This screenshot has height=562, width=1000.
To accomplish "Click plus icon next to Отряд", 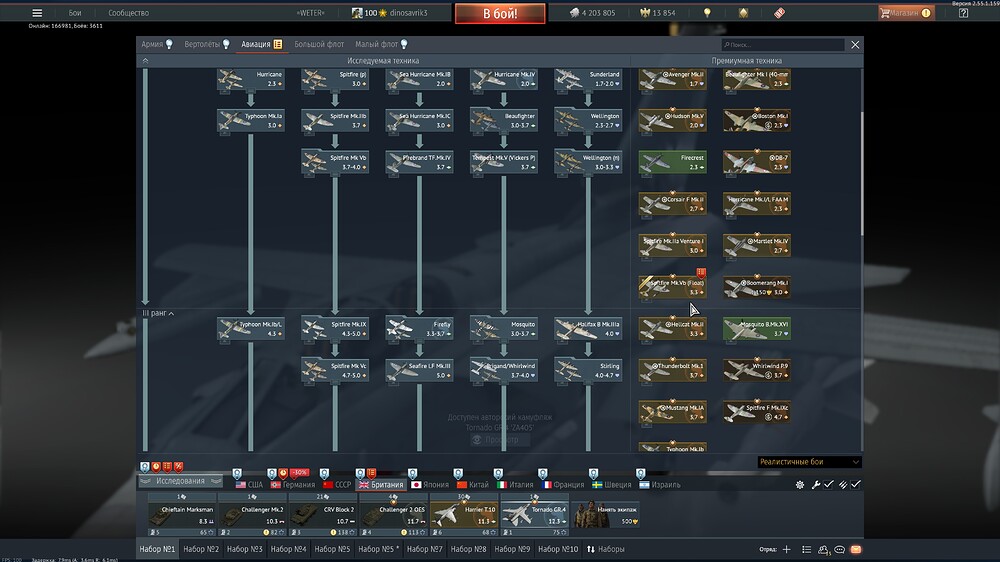I will [786, 549].
